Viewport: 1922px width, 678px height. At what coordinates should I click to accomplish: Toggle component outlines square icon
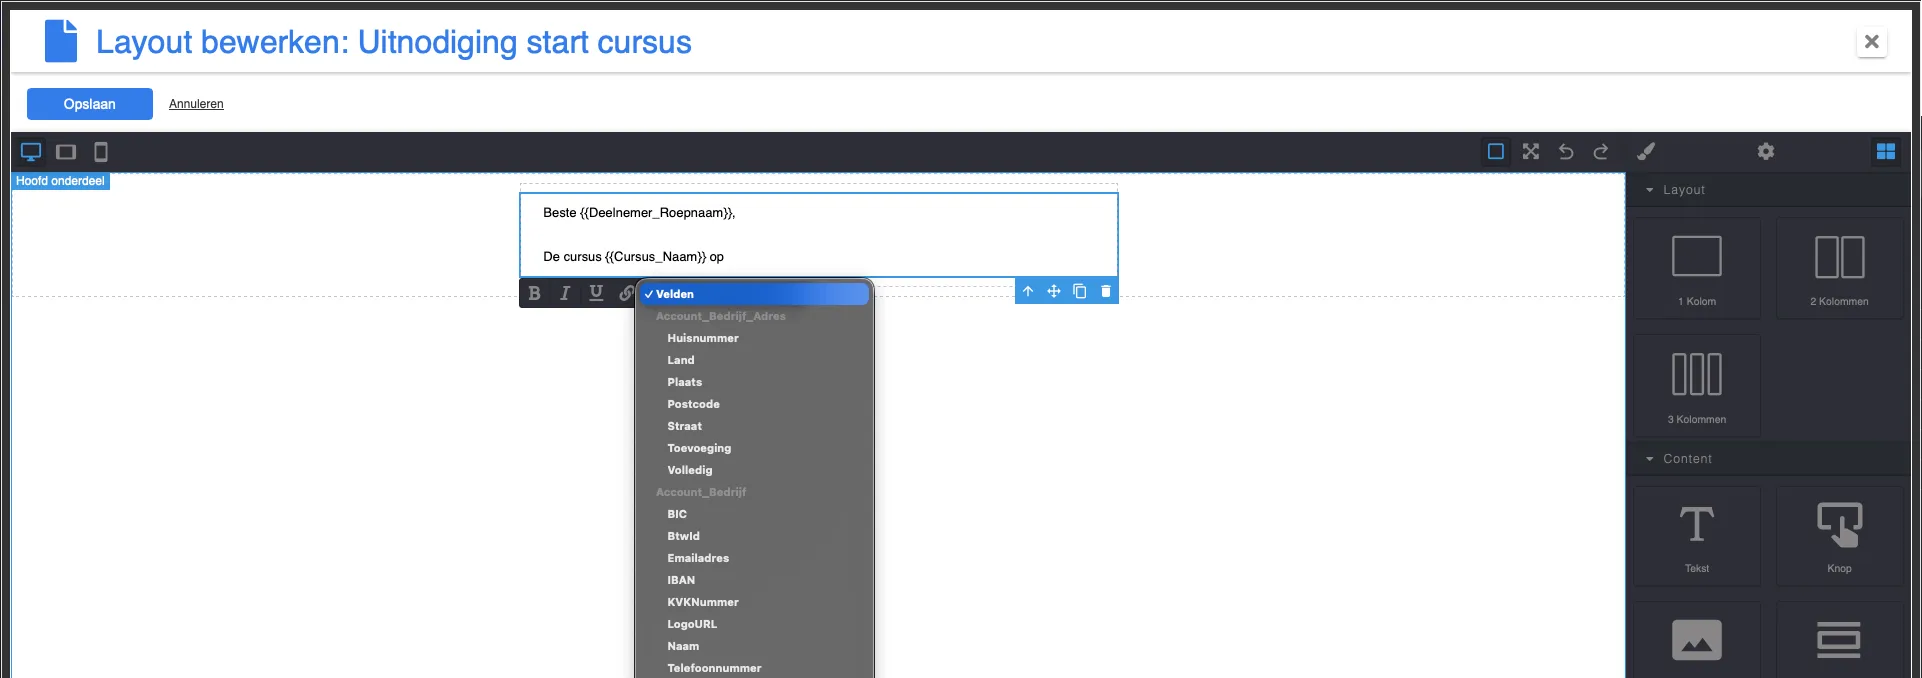pos(1496,151)
